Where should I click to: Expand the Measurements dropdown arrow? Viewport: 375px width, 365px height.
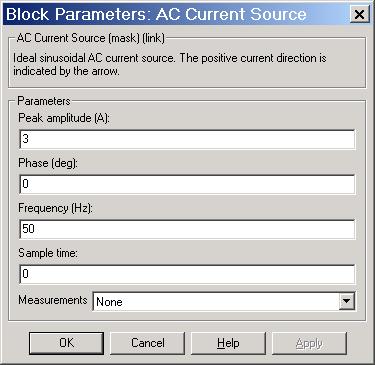(347, 301)
